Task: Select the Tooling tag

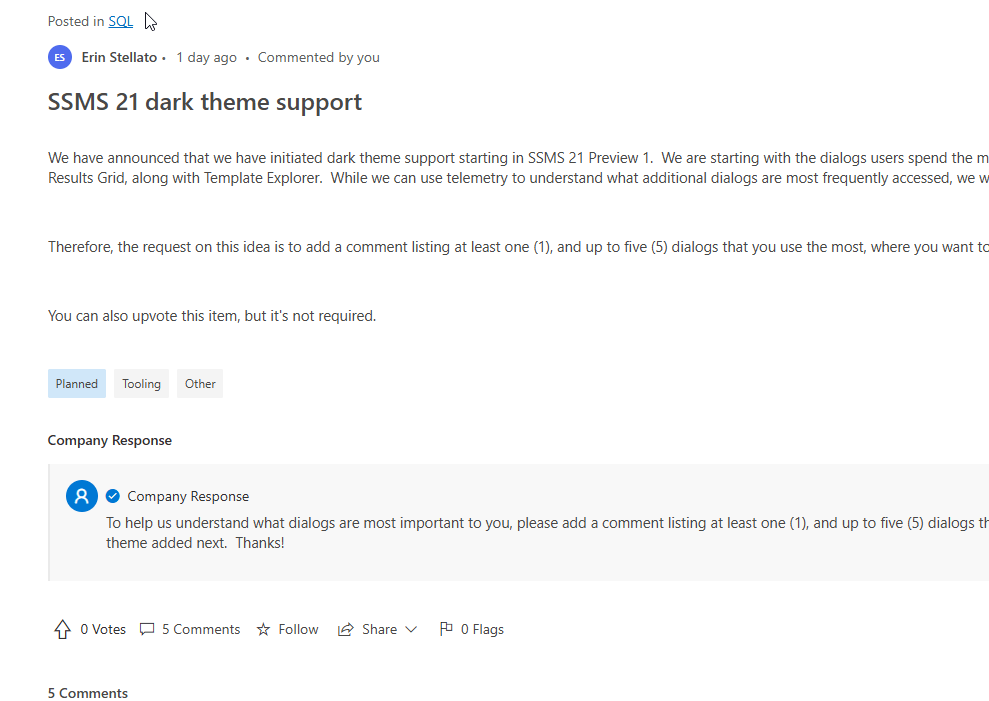Action: [x=141, y=383]
